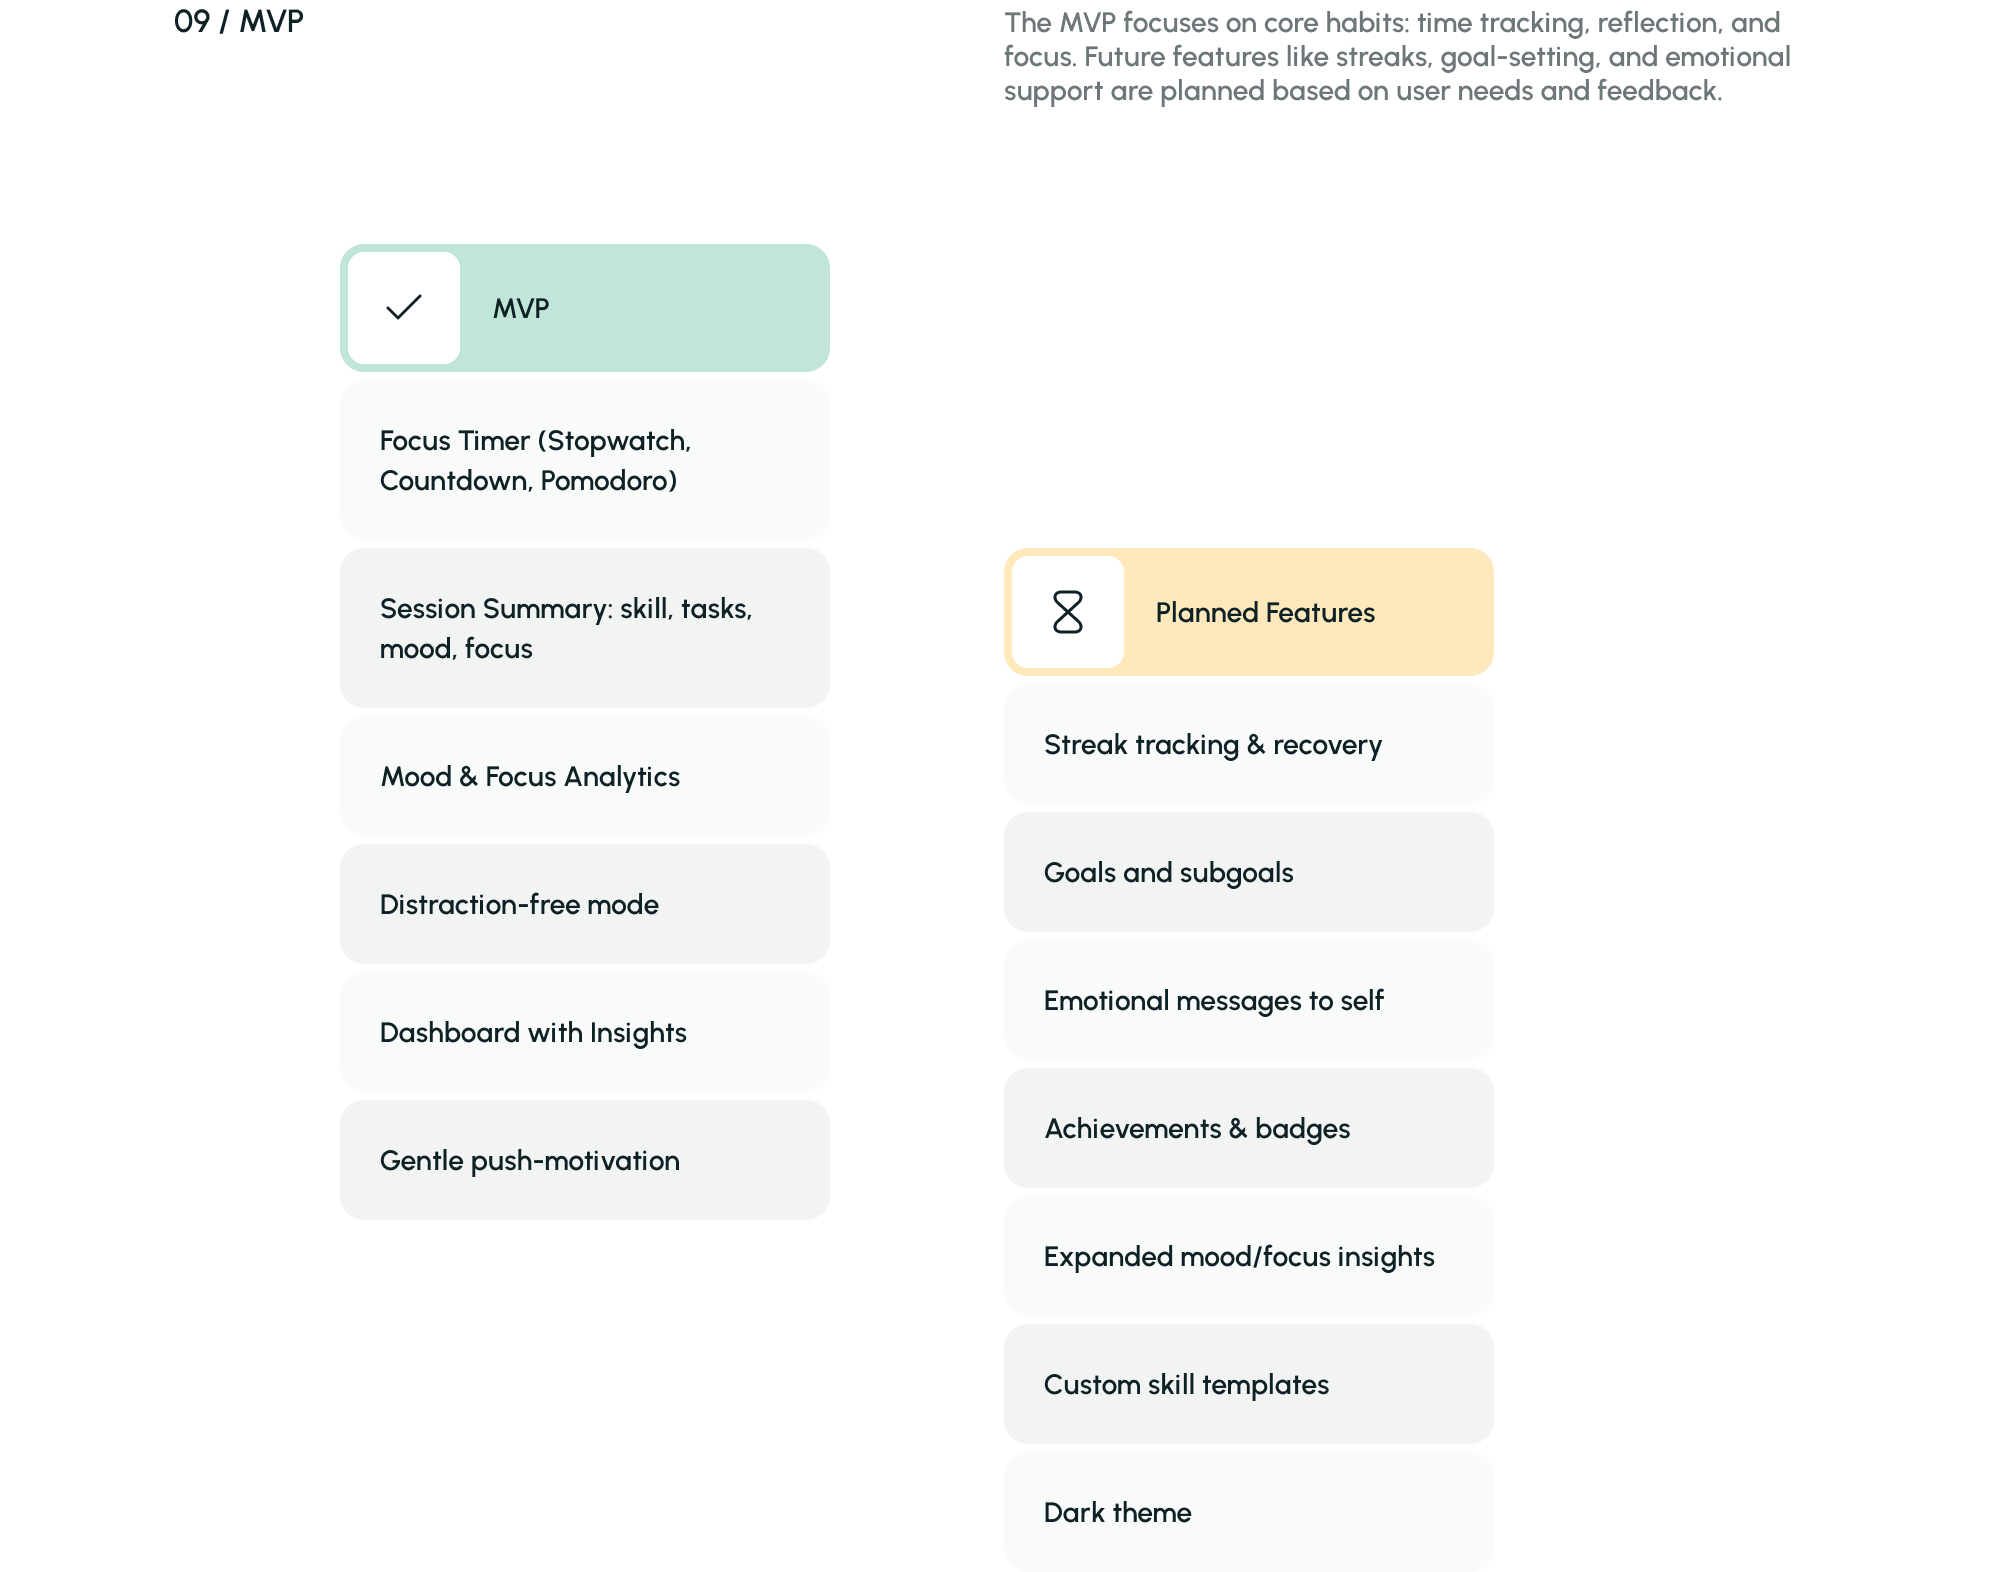Click the MVP label text in header
2000x1572 pixels.
pos(521,308)
